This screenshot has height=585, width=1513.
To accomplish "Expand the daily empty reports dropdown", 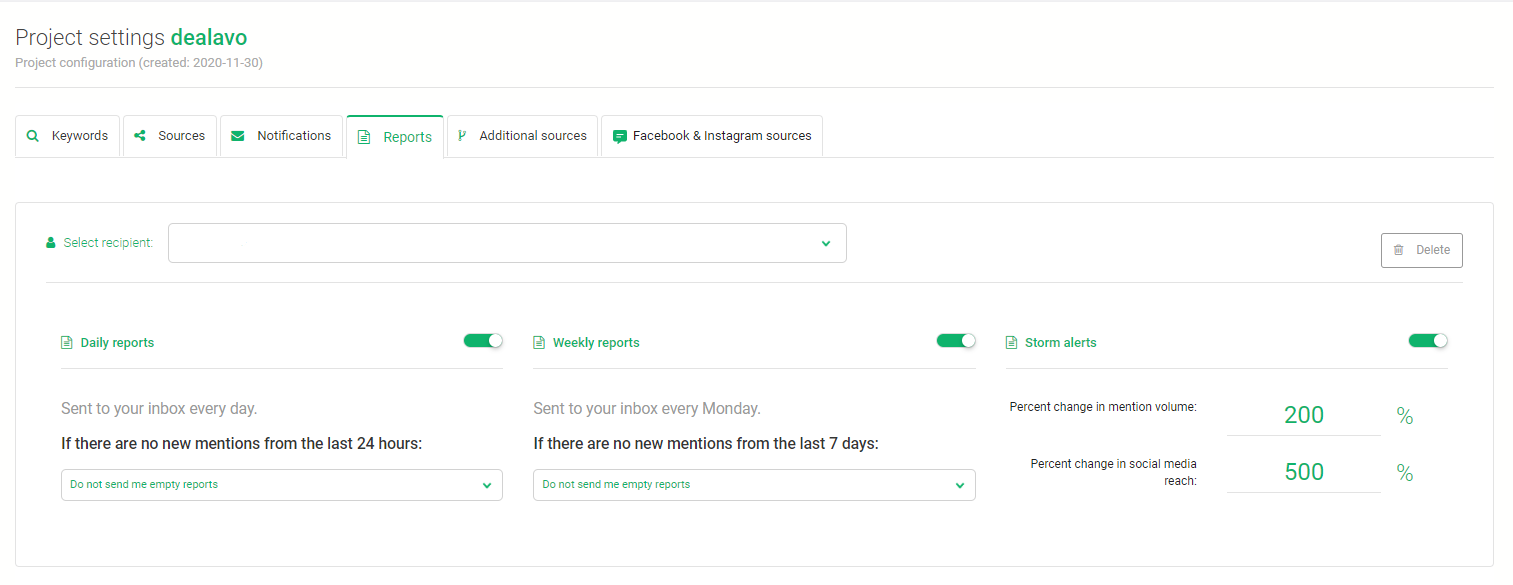I will pyautogui.click(x=282, y=485).
